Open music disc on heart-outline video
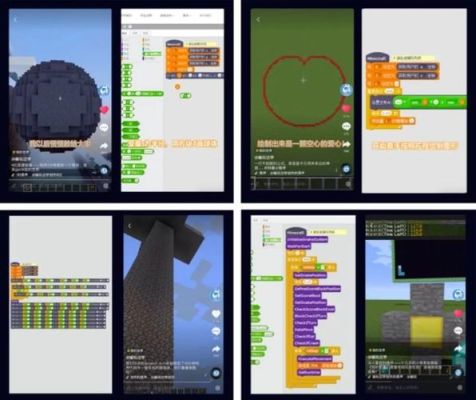 tap(346, 169)
